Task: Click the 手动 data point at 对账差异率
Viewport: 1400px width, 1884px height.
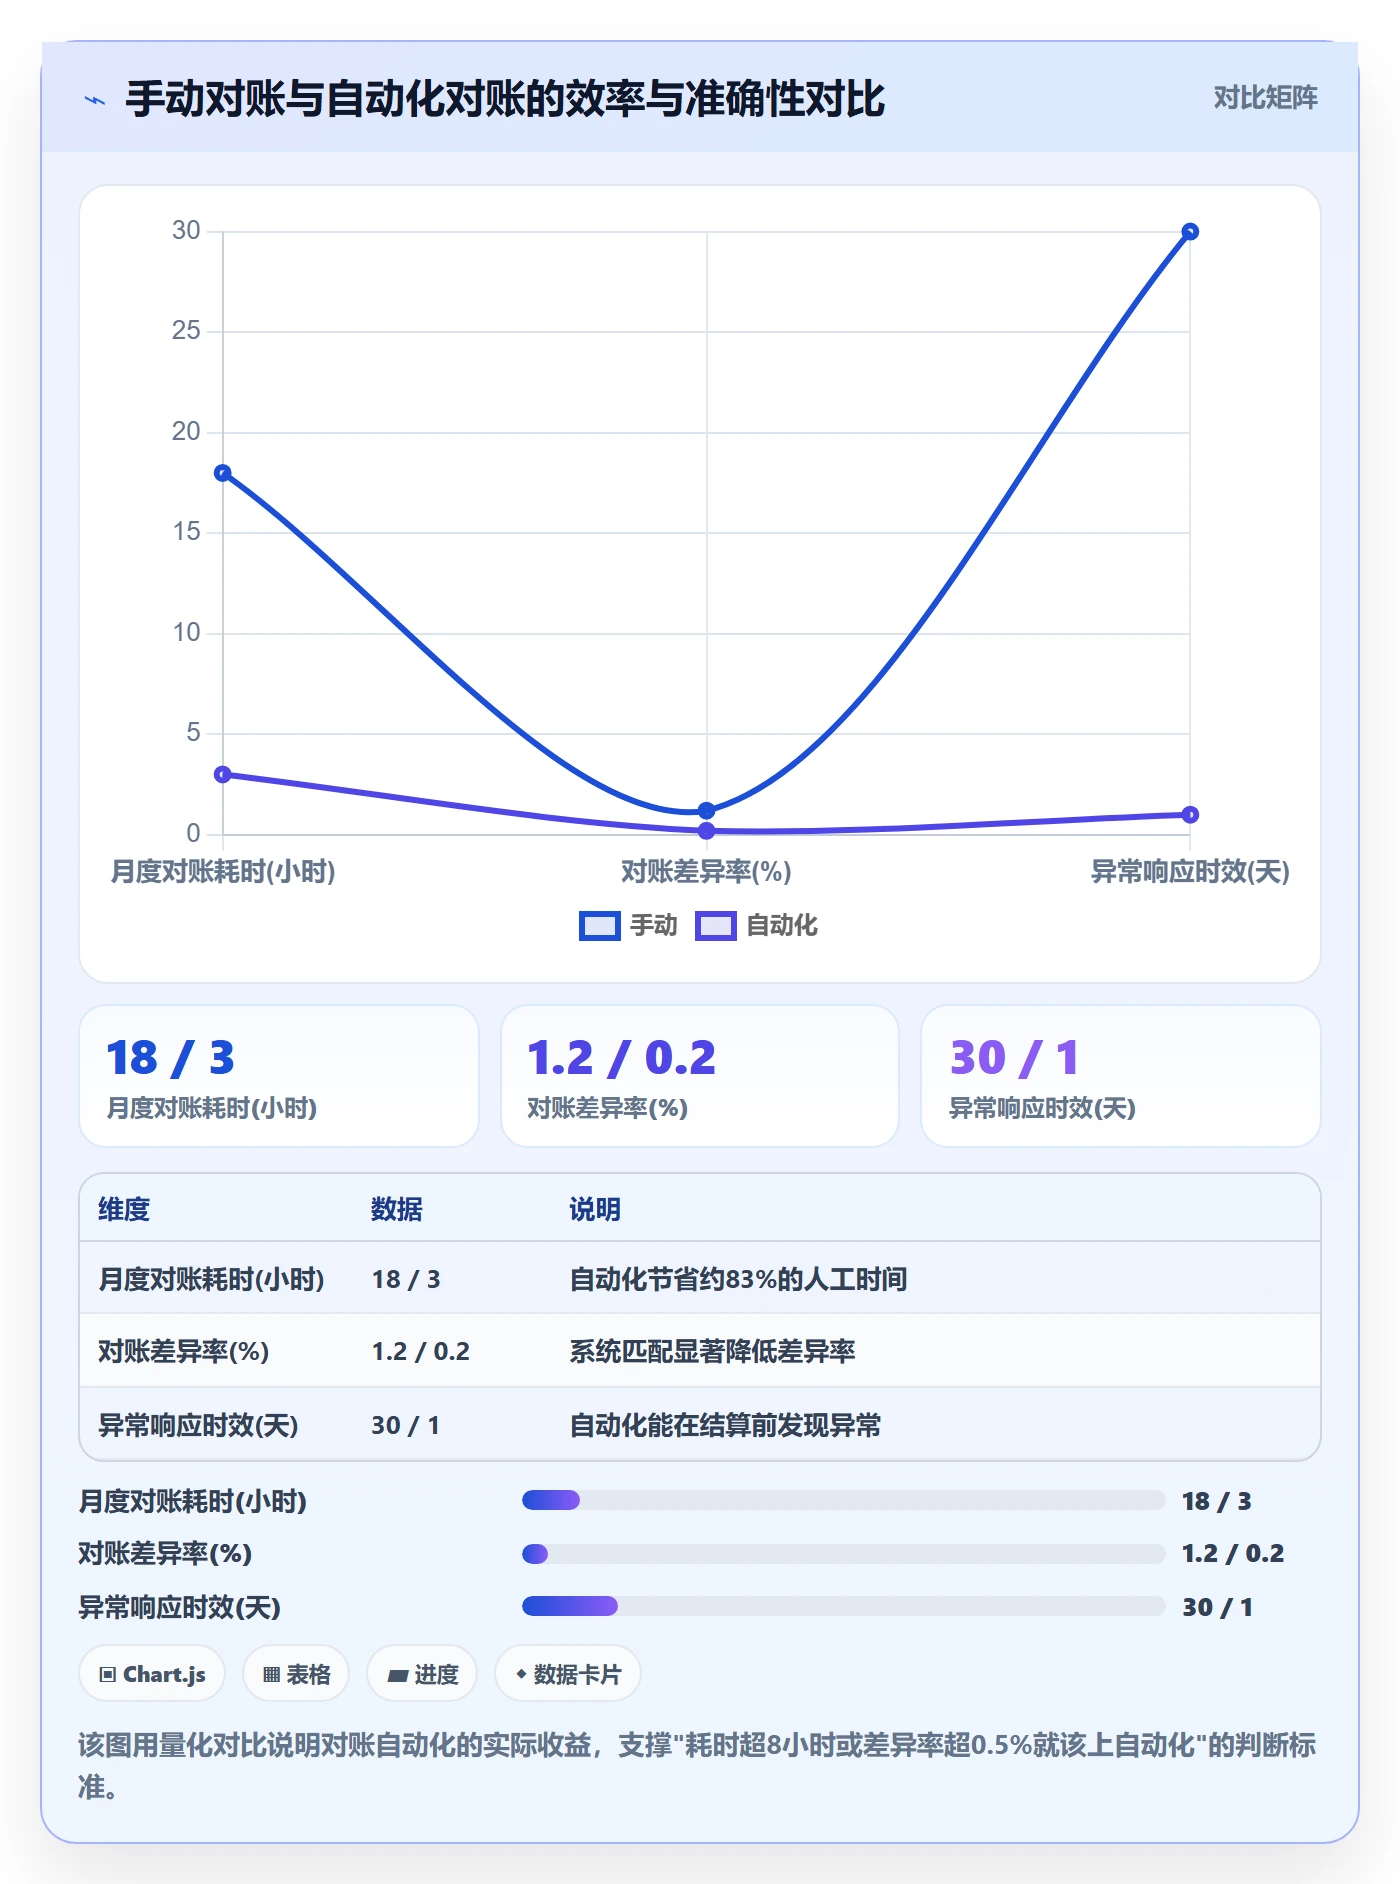Action: 707,810
